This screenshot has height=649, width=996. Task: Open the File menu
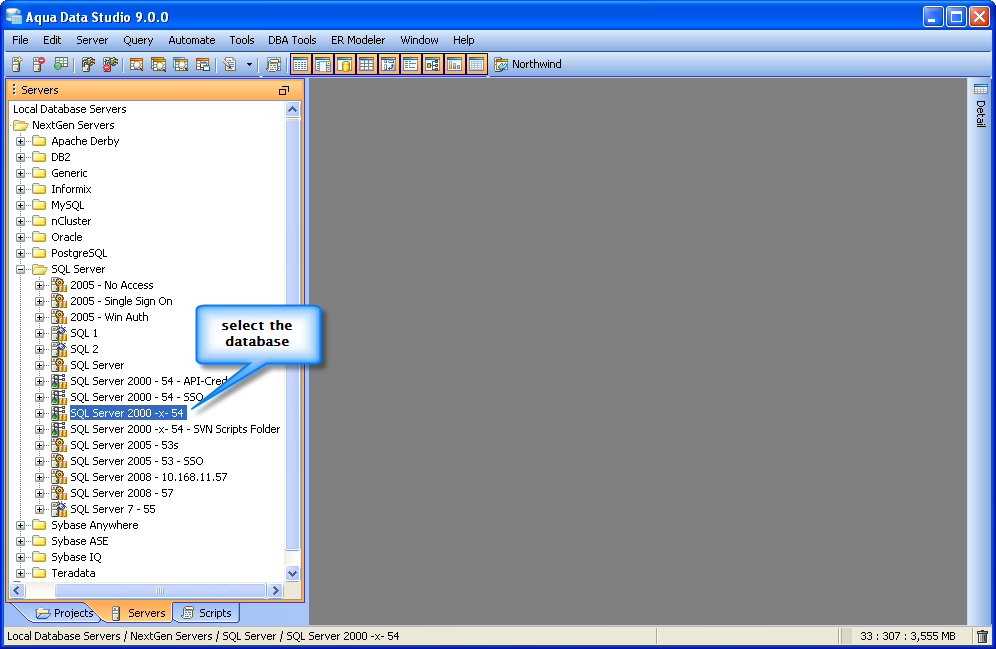point(20,40)
